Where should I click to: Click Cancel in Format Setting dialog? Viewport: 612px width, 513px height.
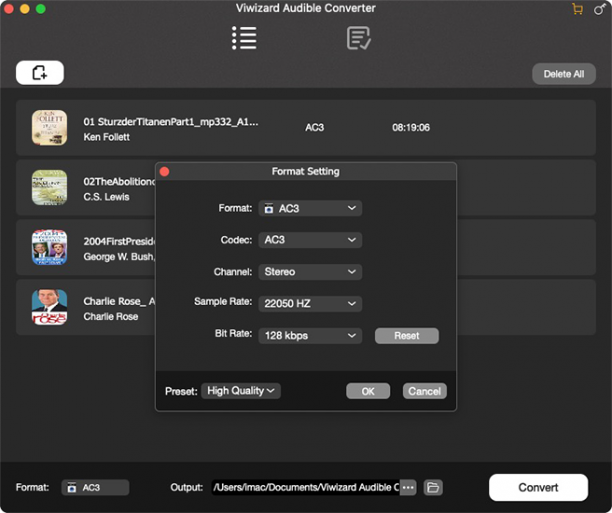point(425,391)
